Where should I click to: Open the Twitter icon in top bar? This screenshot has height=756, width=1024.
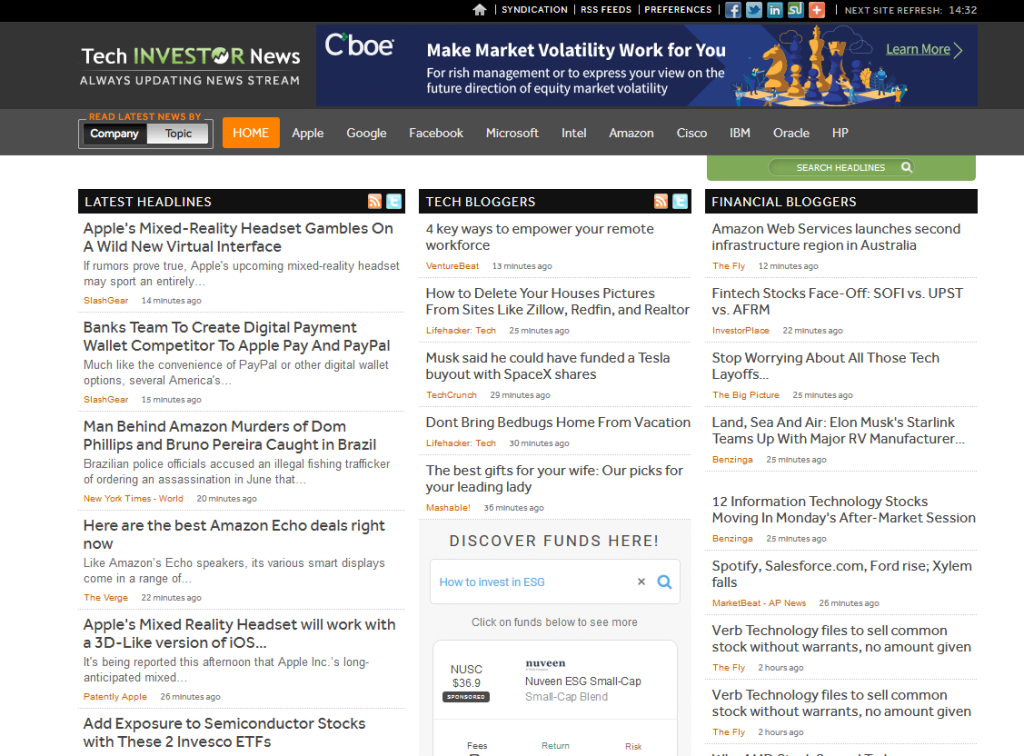754,10
